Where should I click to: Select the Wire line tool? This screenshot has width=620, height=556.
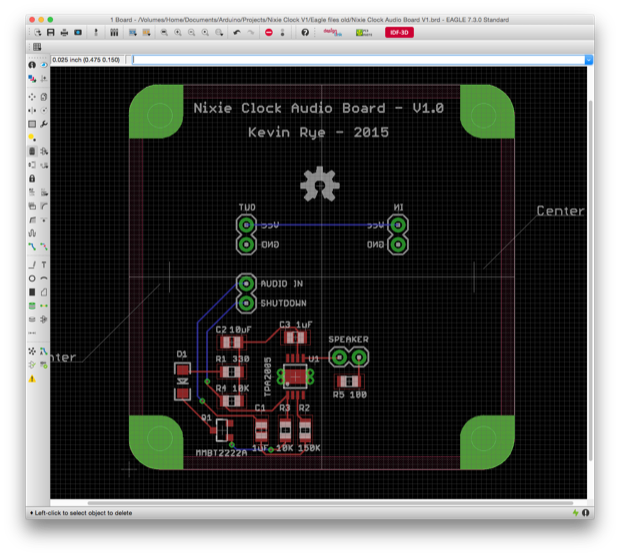click(32, 265)
